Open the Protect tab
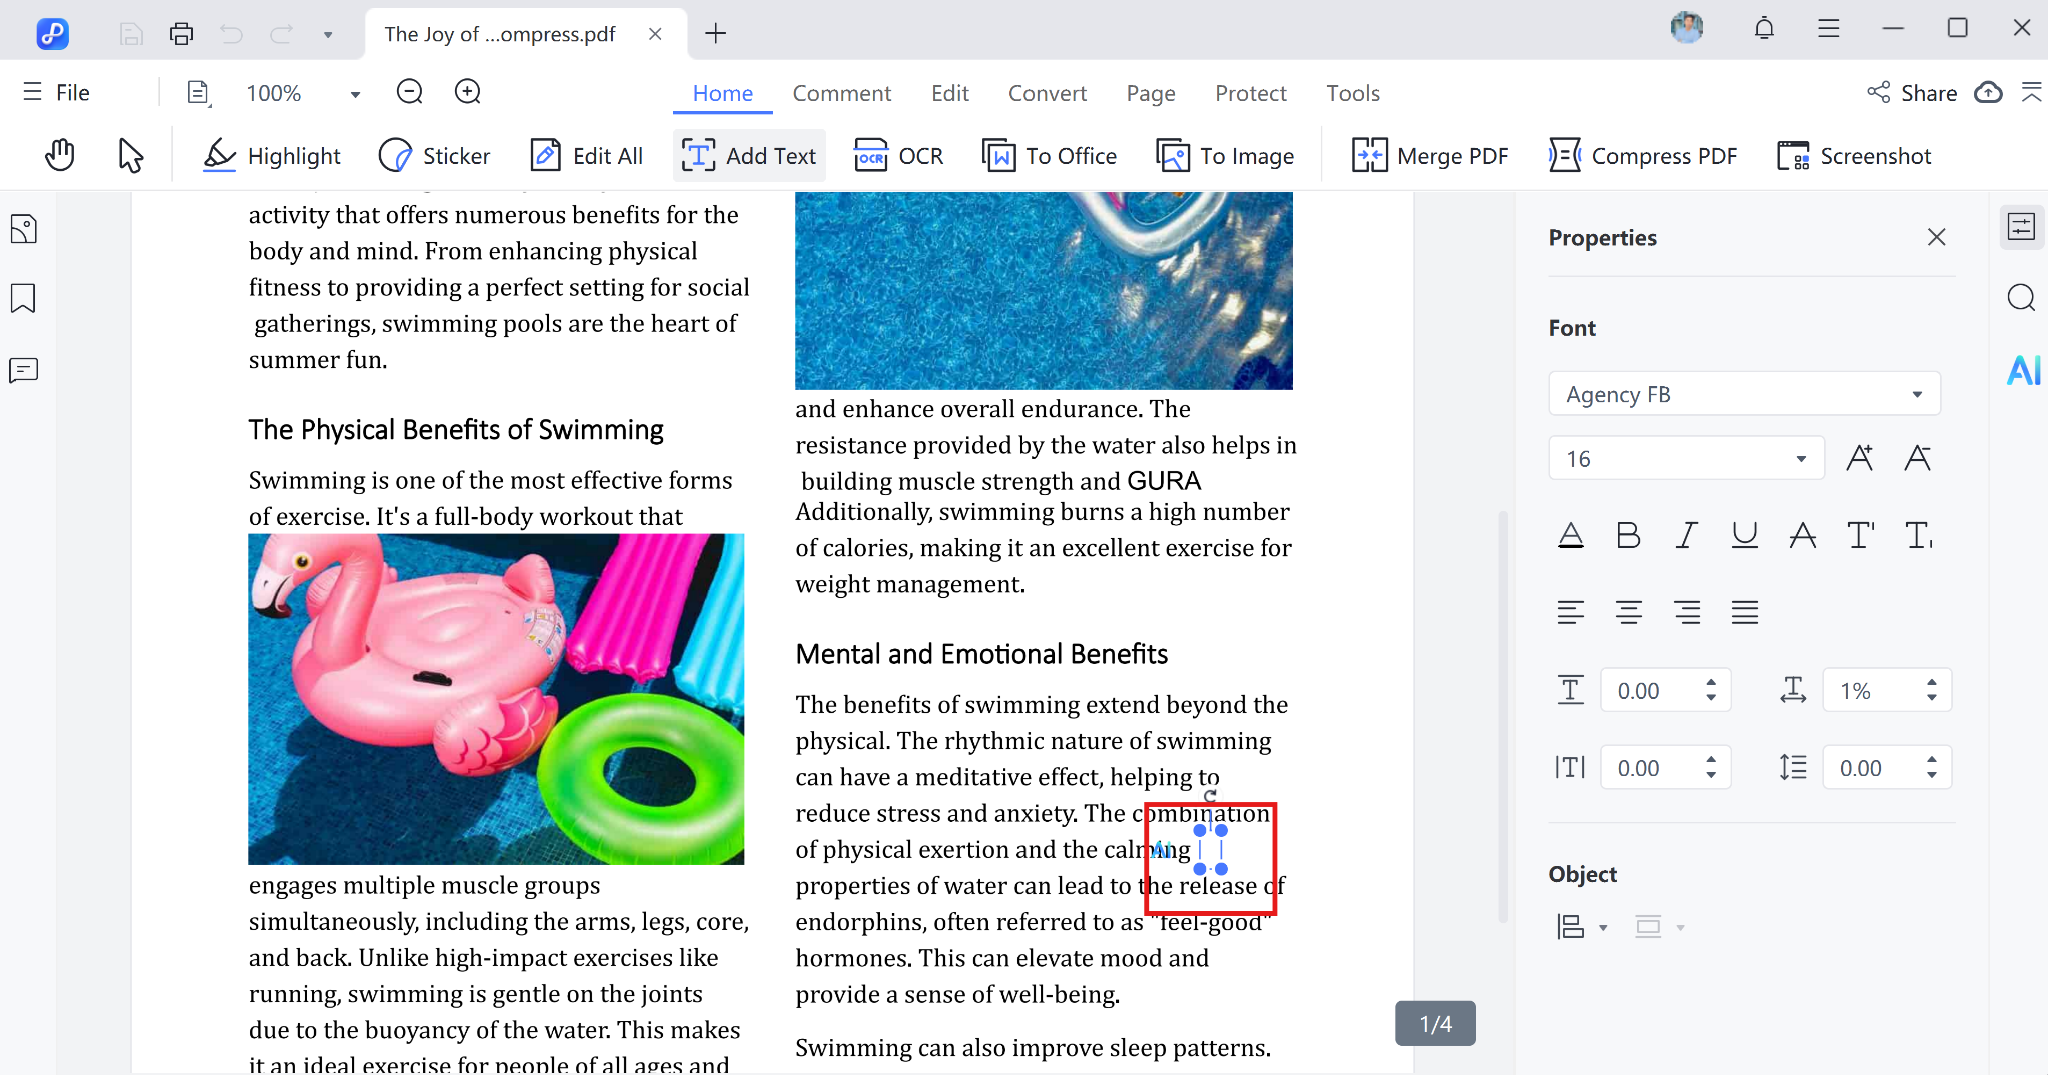Screen dimensions: 2048x1075 pyautogui.click(x=1250, y=93)
